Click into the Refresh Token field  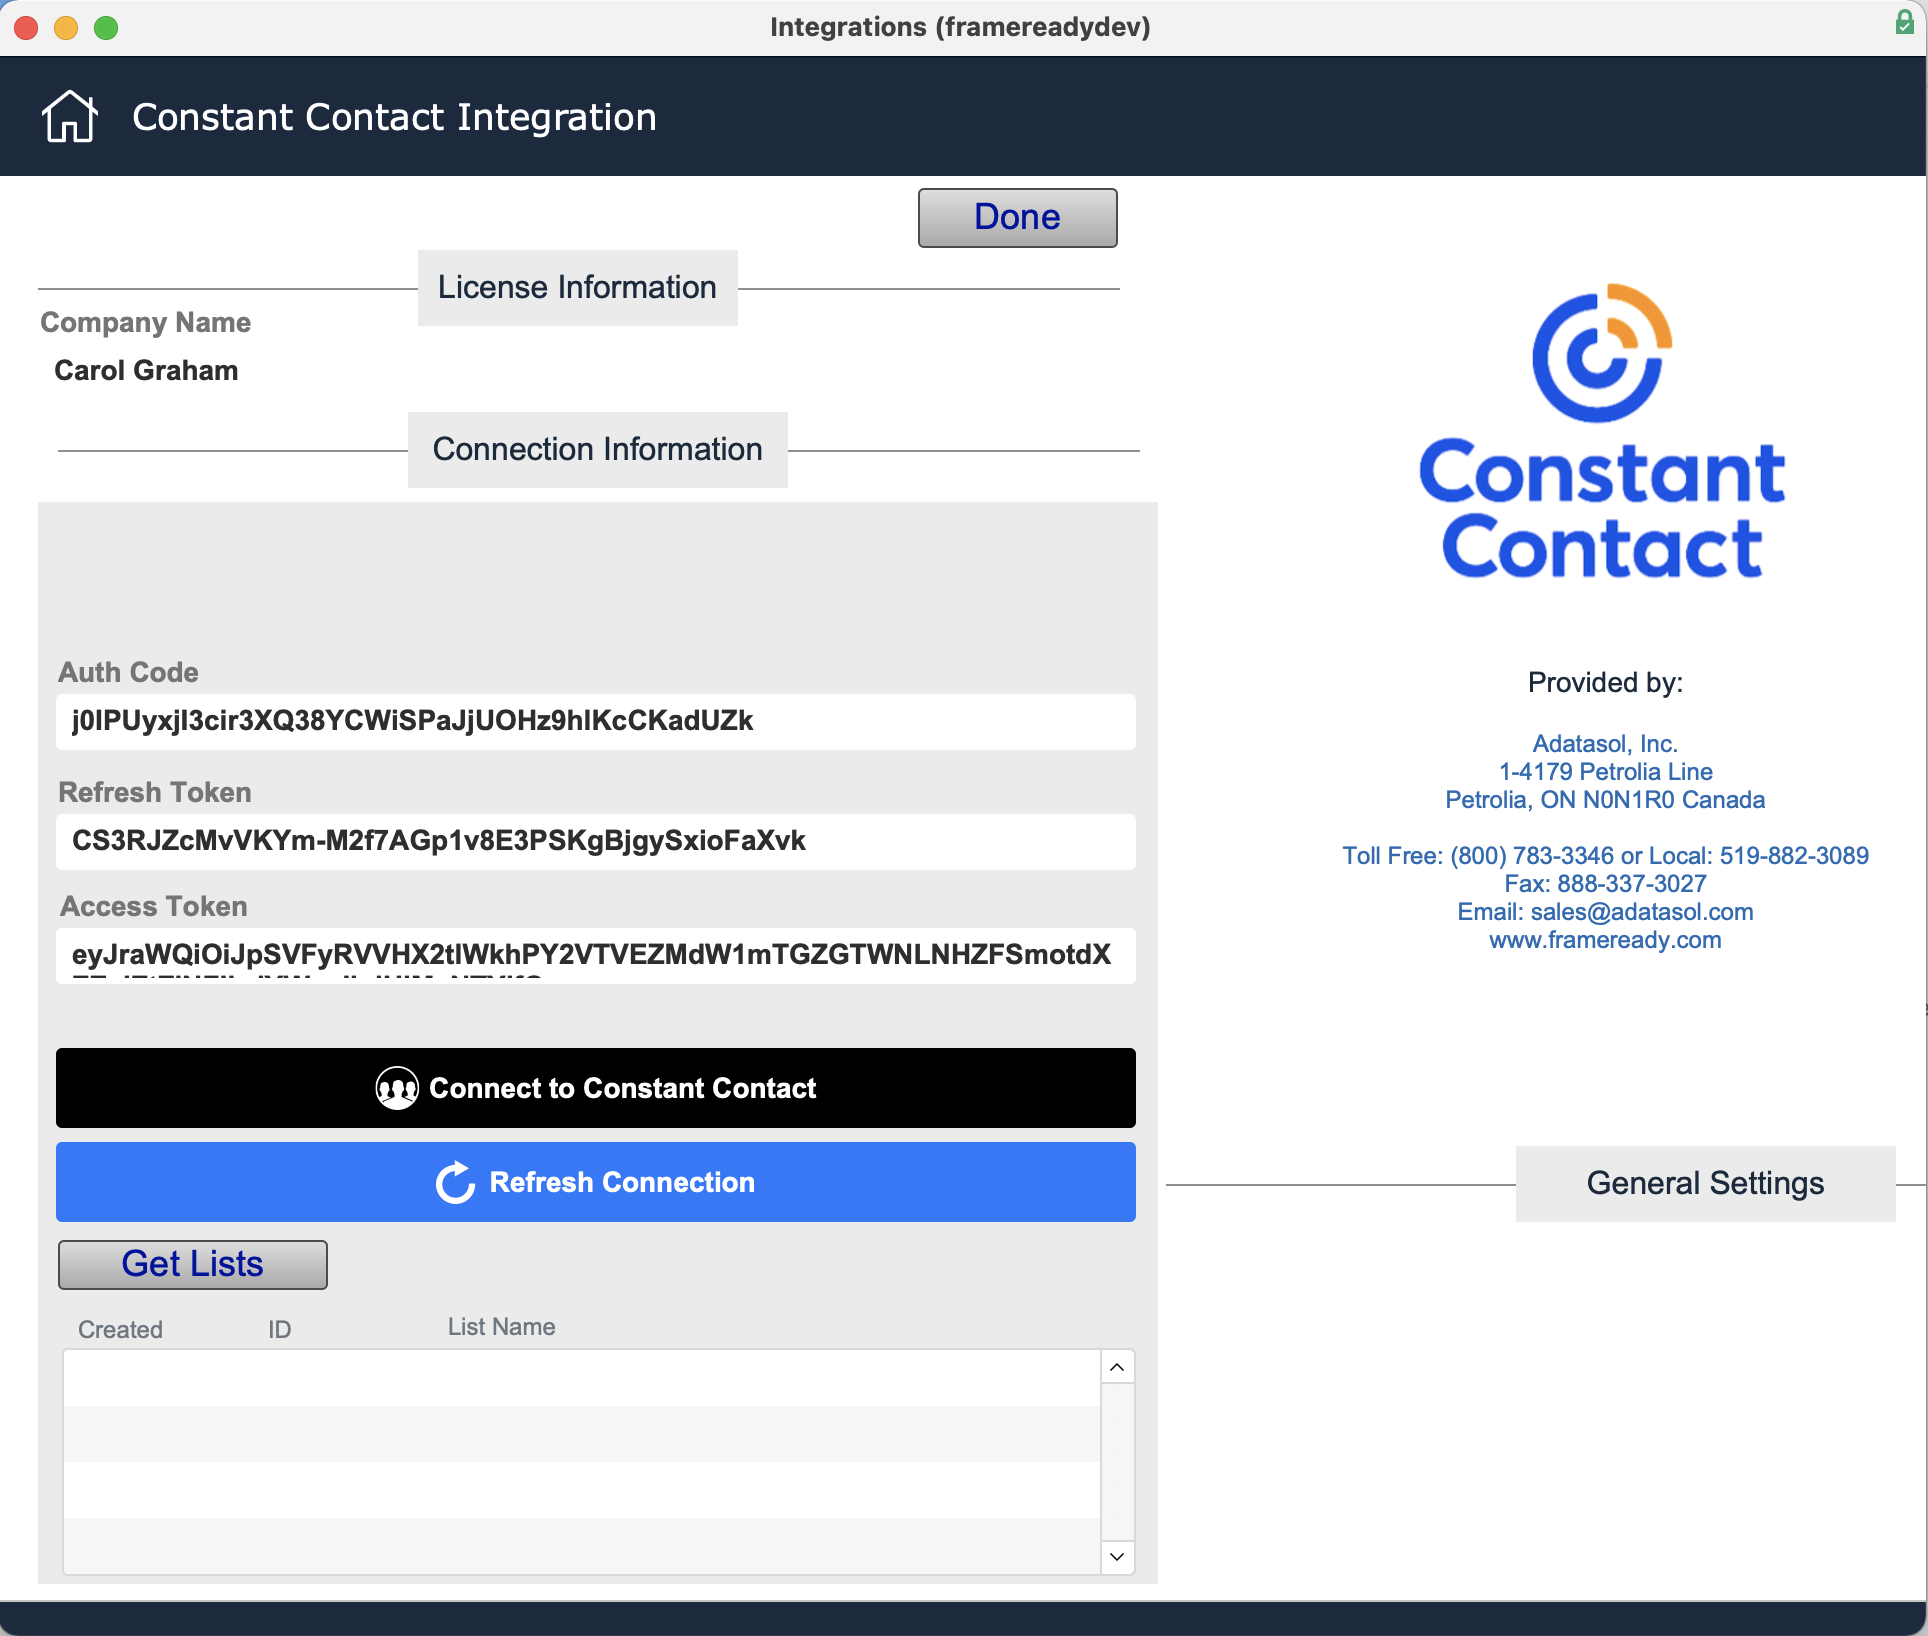pos(596,842)
